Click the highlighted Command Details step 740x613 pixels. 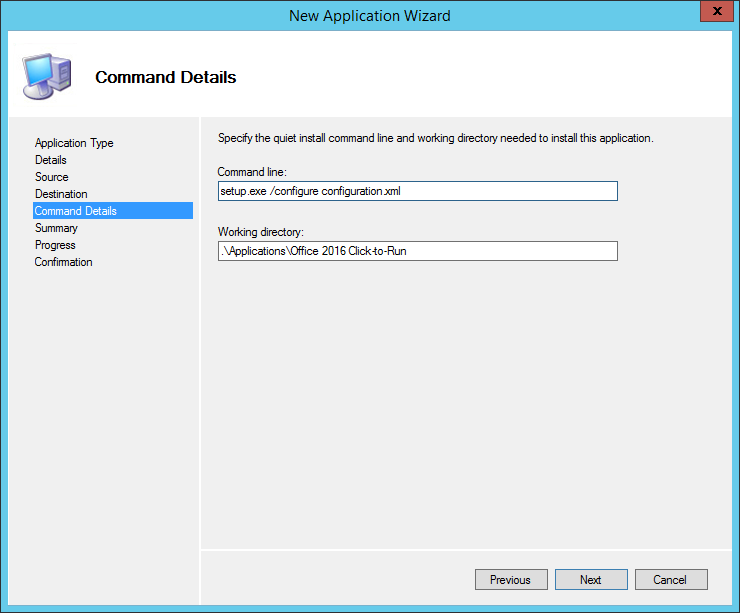pyautogui.click(x=76, y=211)
